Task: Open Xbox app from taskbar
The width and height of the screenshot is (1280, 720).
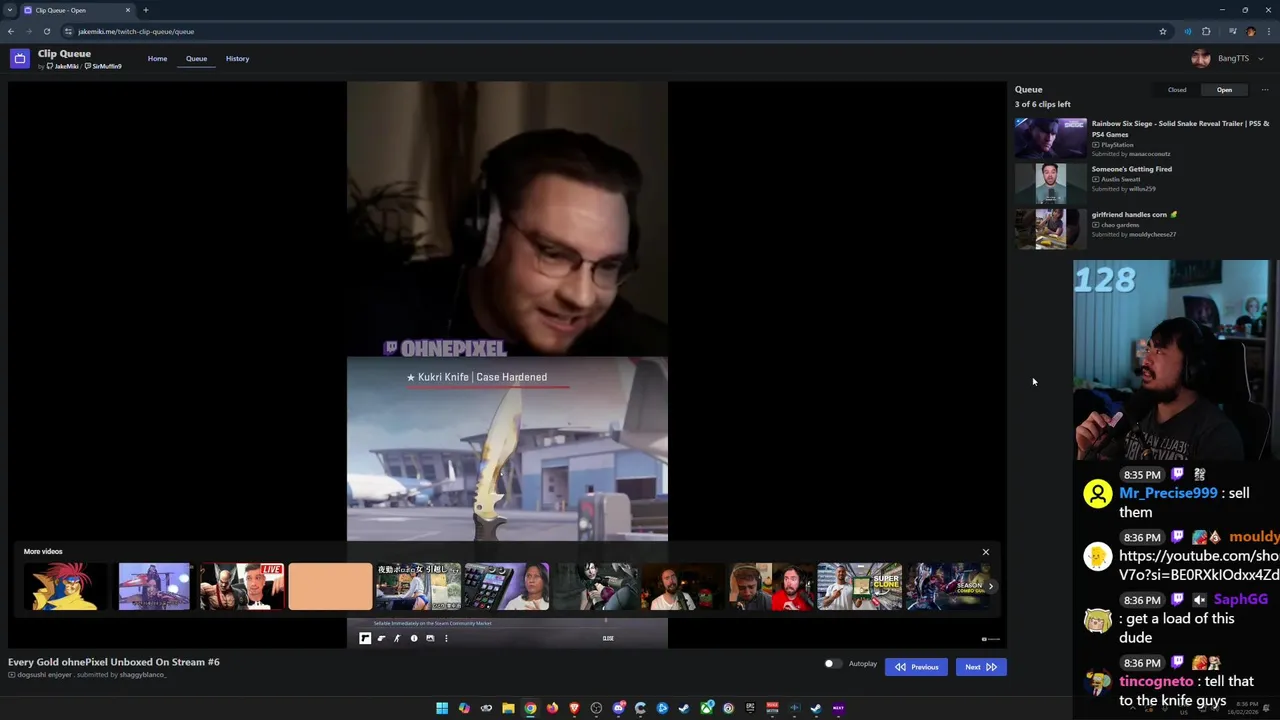Action: pyautogui.click(x=706, y=708)
